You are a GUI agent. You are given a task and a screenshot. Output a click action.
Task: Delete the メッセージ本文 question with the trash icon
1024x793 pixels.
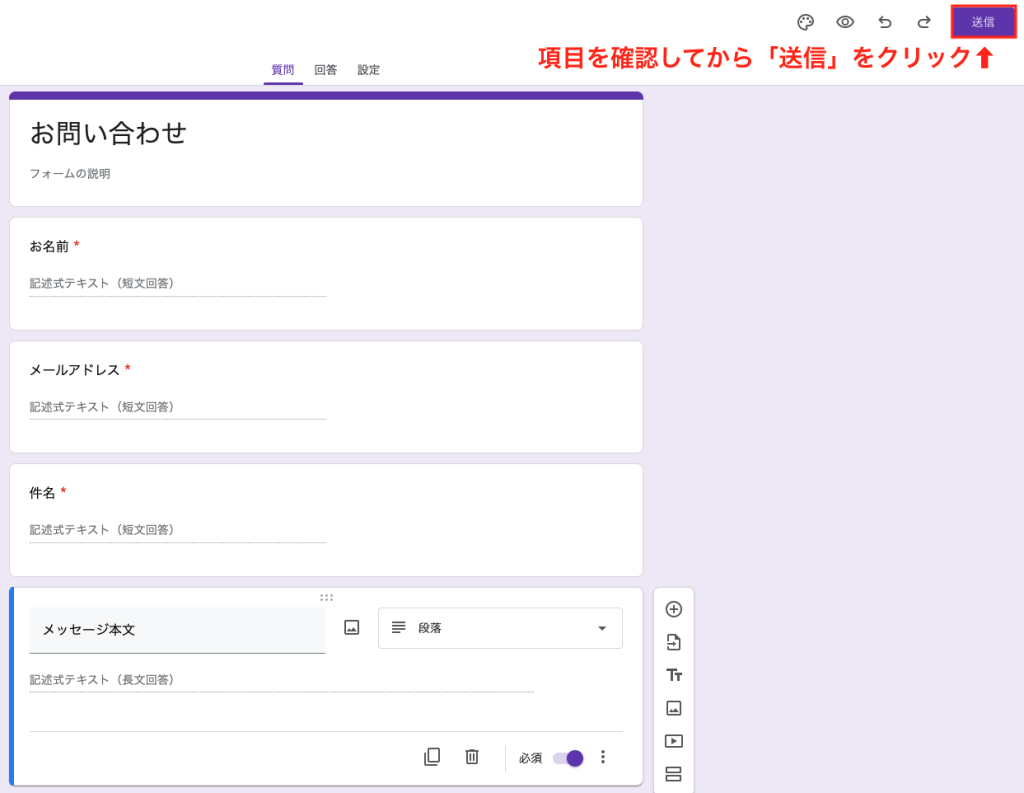(472, 757)
